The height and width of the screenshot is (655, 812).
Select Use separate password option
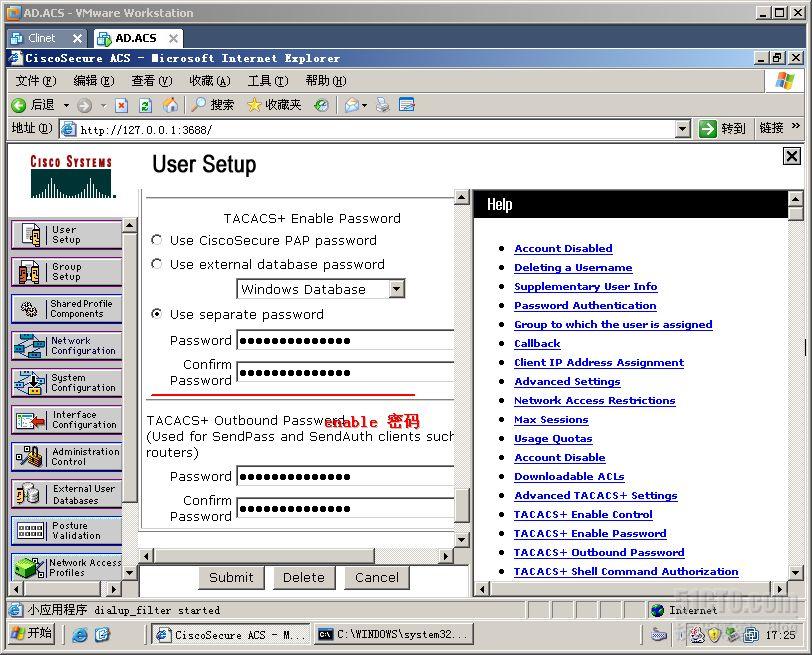pyautogui.click(x=156, y=314)
